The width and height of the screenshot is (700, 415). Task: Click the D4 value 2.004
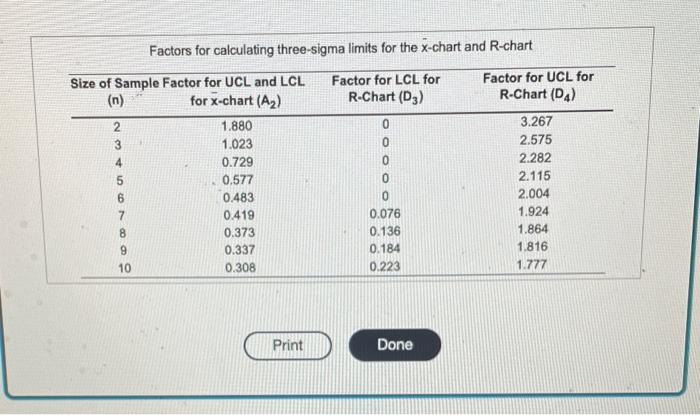[x=533, y=194]
